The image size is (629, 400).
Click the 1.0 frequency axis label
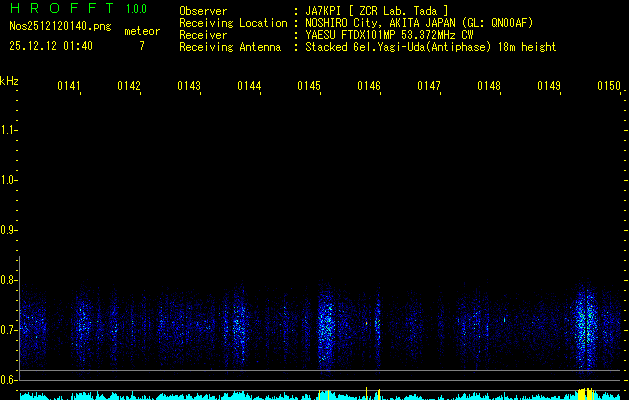[x=9, y=180]
